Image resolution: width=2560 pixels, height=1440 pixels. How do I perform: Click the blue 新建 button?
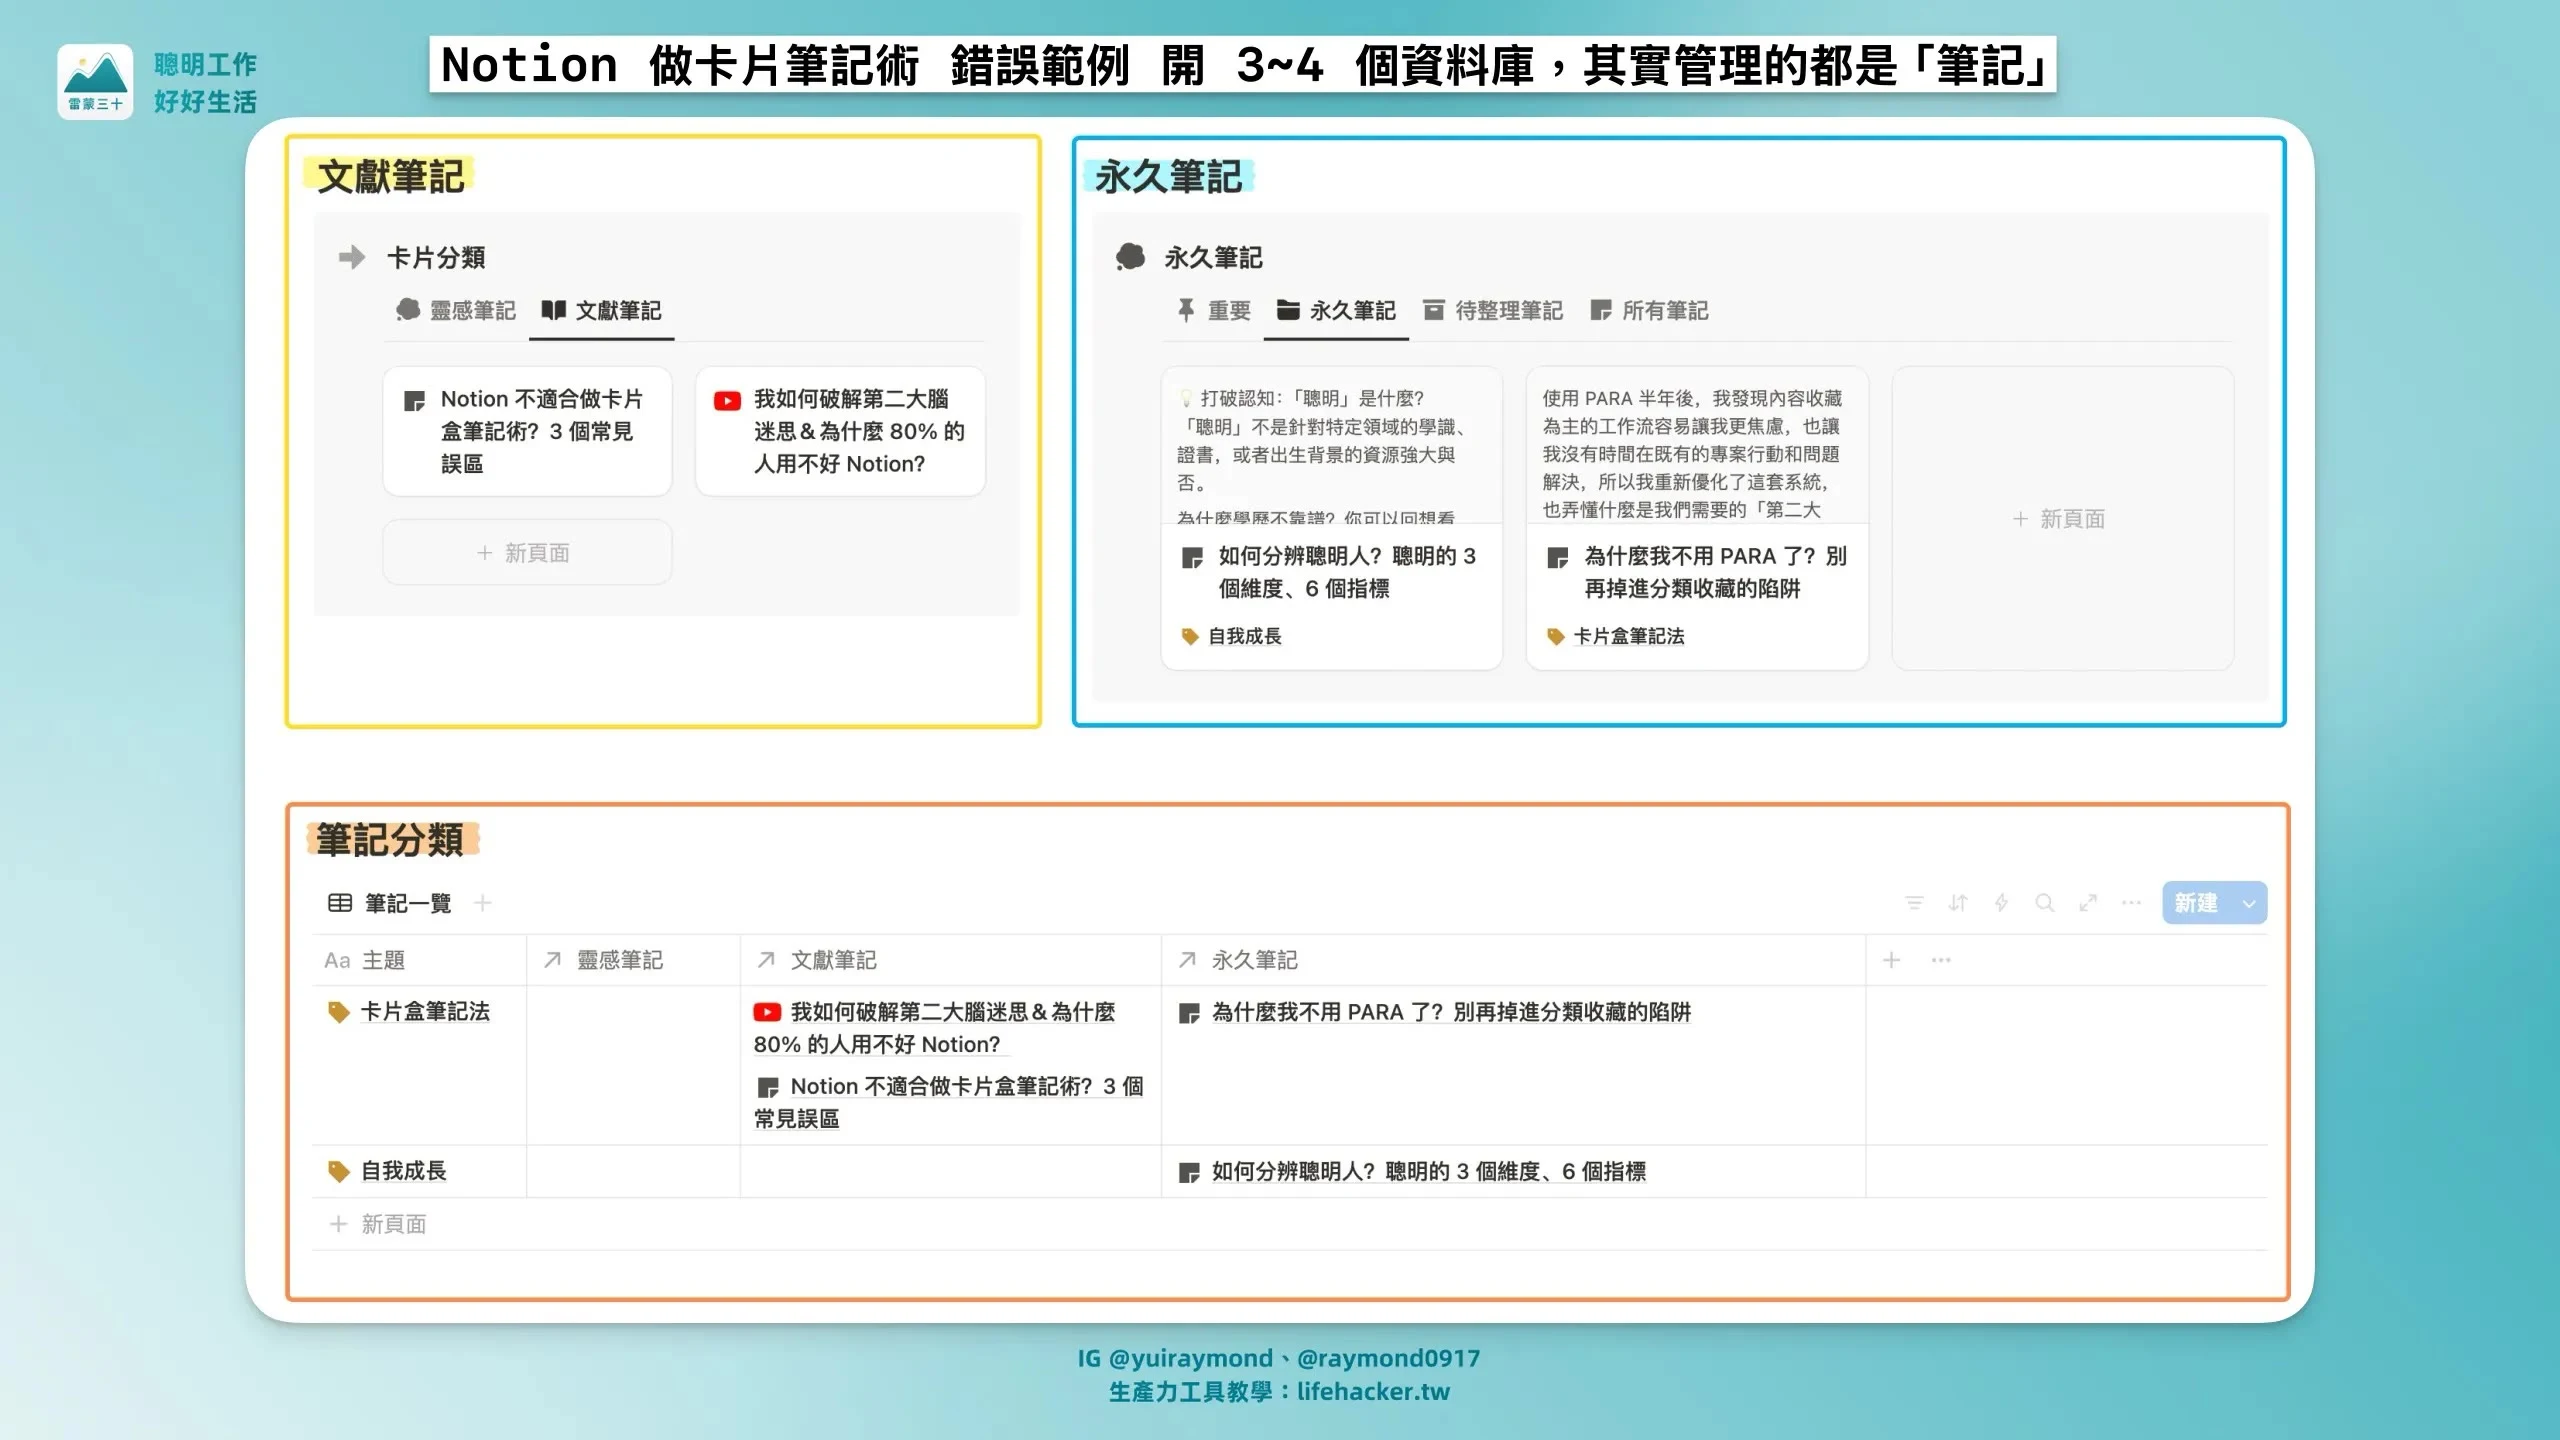(x=2196, y=904)
